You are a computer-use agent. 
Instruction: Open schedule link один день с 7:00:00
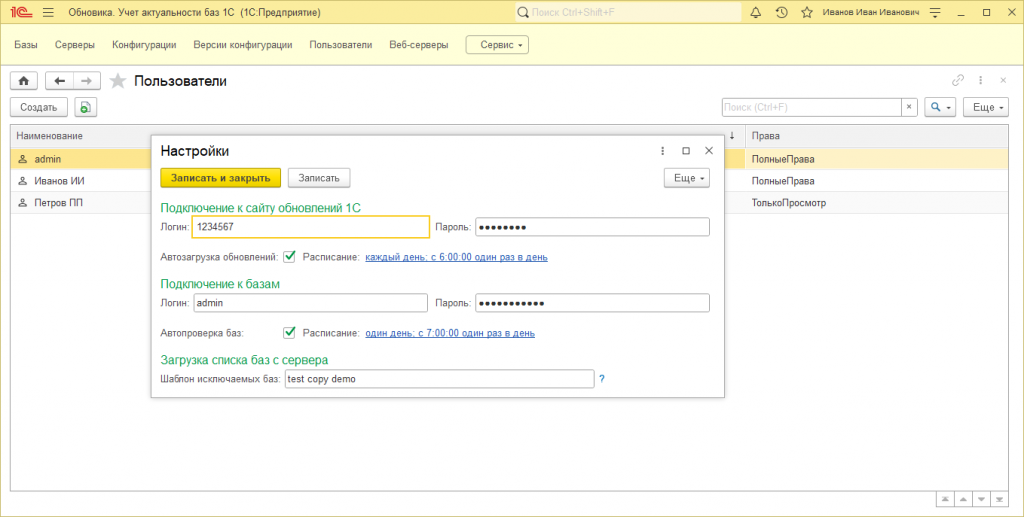pyautogui.click(x=450, y=333)
